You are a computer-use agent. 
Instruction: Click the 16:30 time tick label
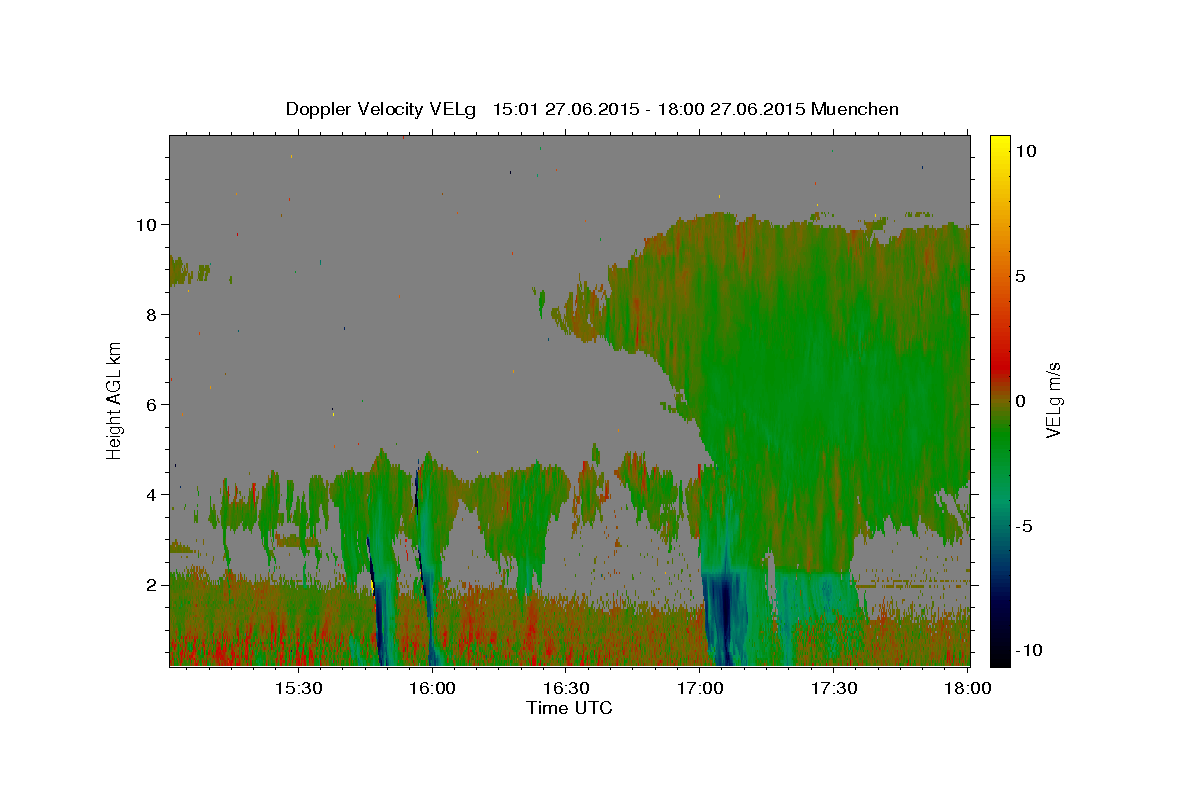(x=565, y=688)
